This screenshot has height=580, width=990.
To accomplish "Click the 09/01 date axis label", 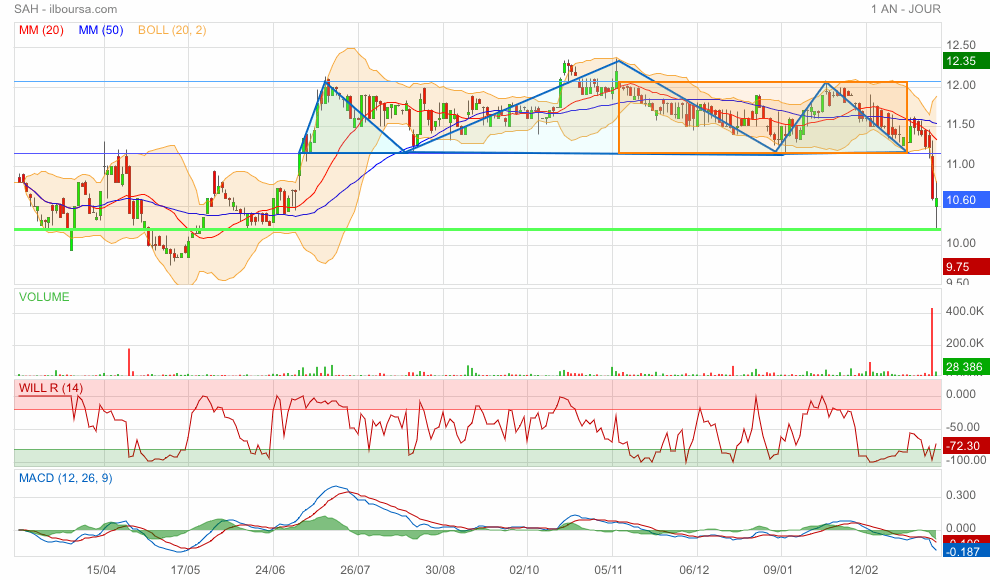I will (x=778, y=570).
